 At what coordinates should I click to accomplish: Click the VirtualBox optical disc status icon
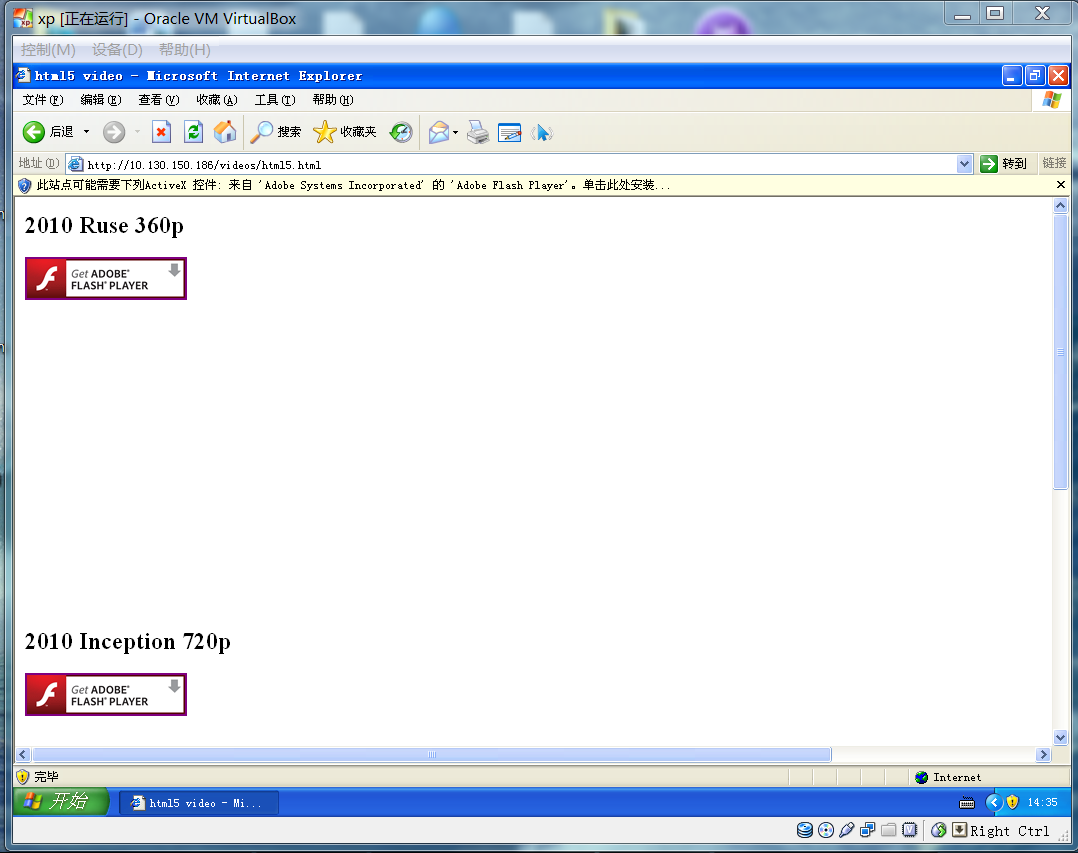click(x=826, y=830)
